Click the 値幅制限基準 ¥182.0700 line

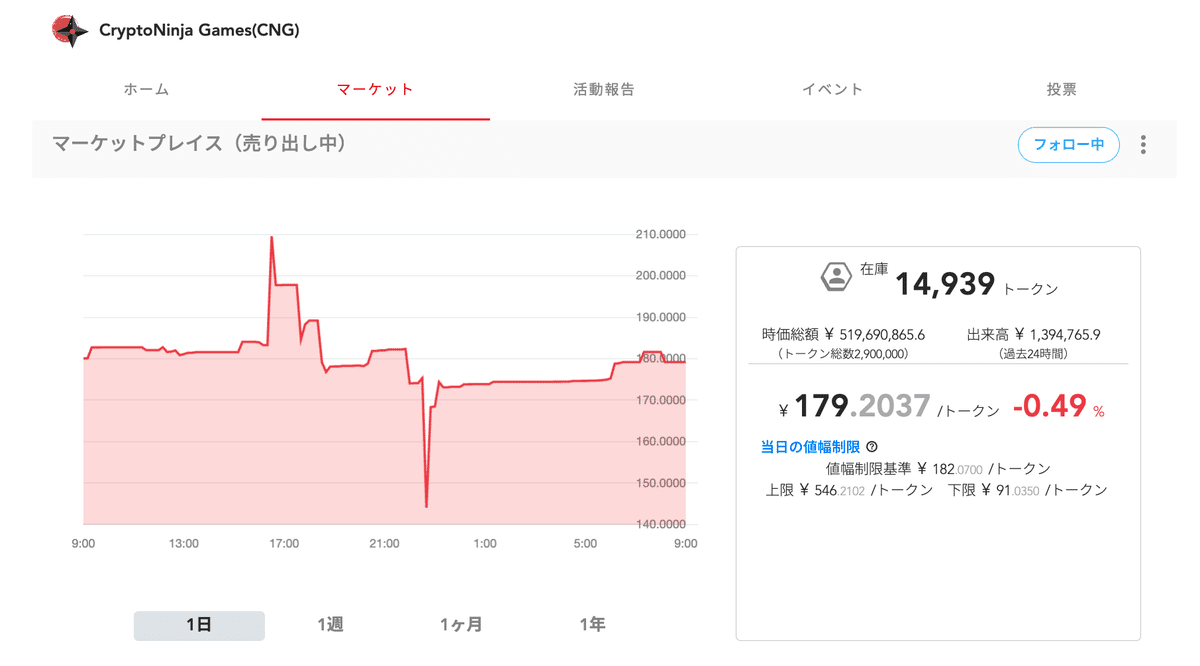pos(938,469)
